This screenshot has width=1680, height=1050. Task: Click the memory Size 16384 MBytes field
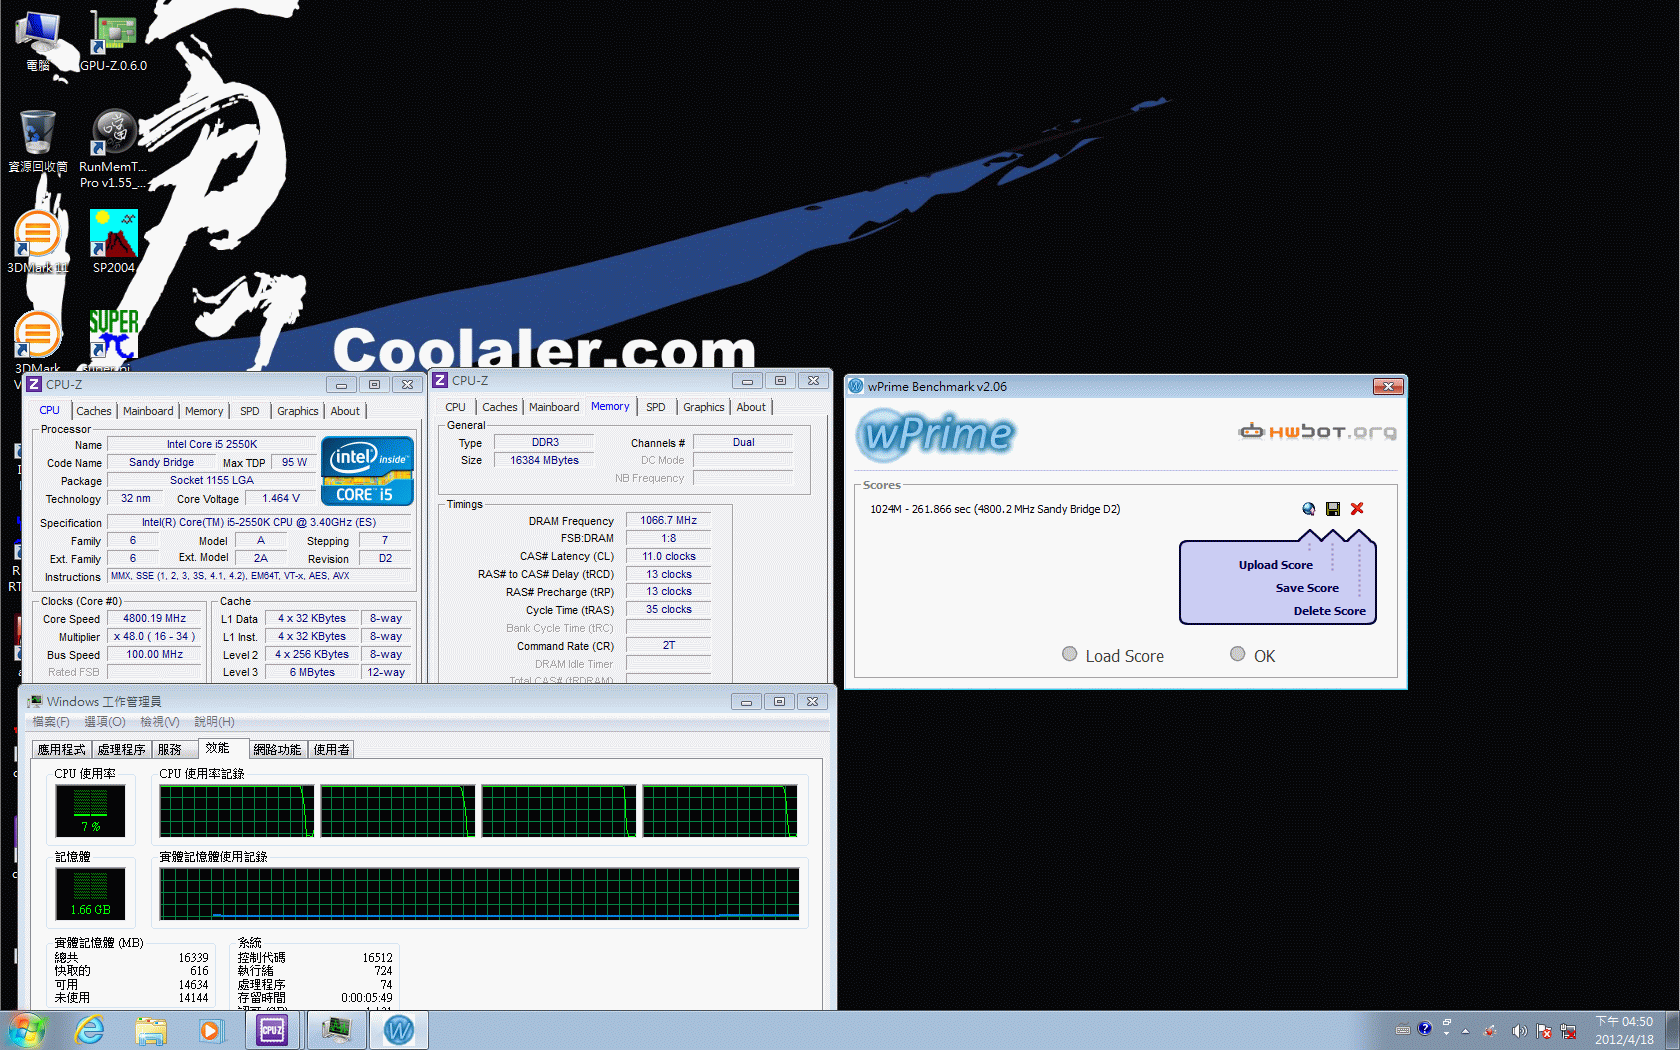[544, 461]
